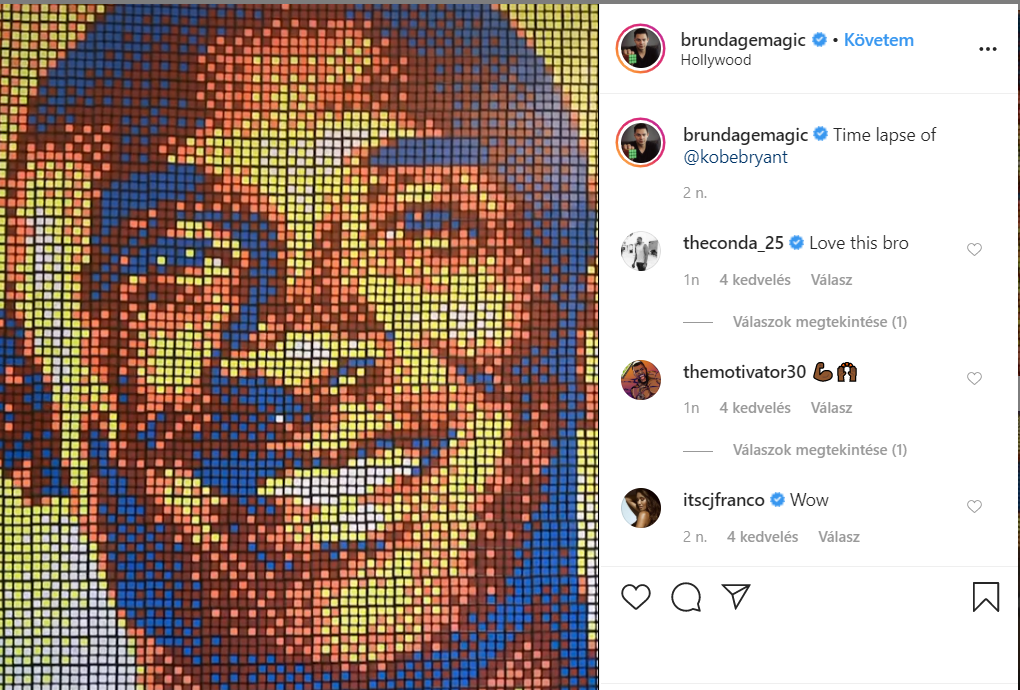Click the Követem follow button
The height and width of the screenshot is (690, 1020).
(878, 39)
